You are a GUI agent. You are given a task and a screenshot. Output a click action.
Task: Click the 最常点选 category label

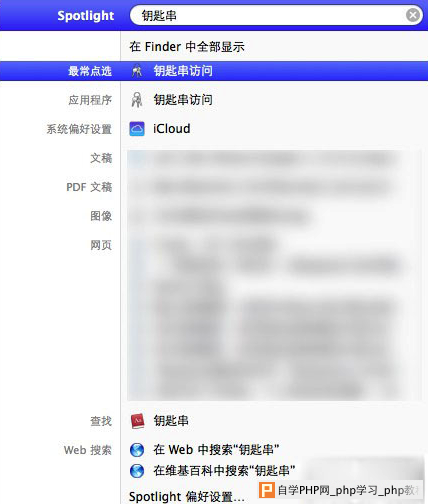(90, 71)
